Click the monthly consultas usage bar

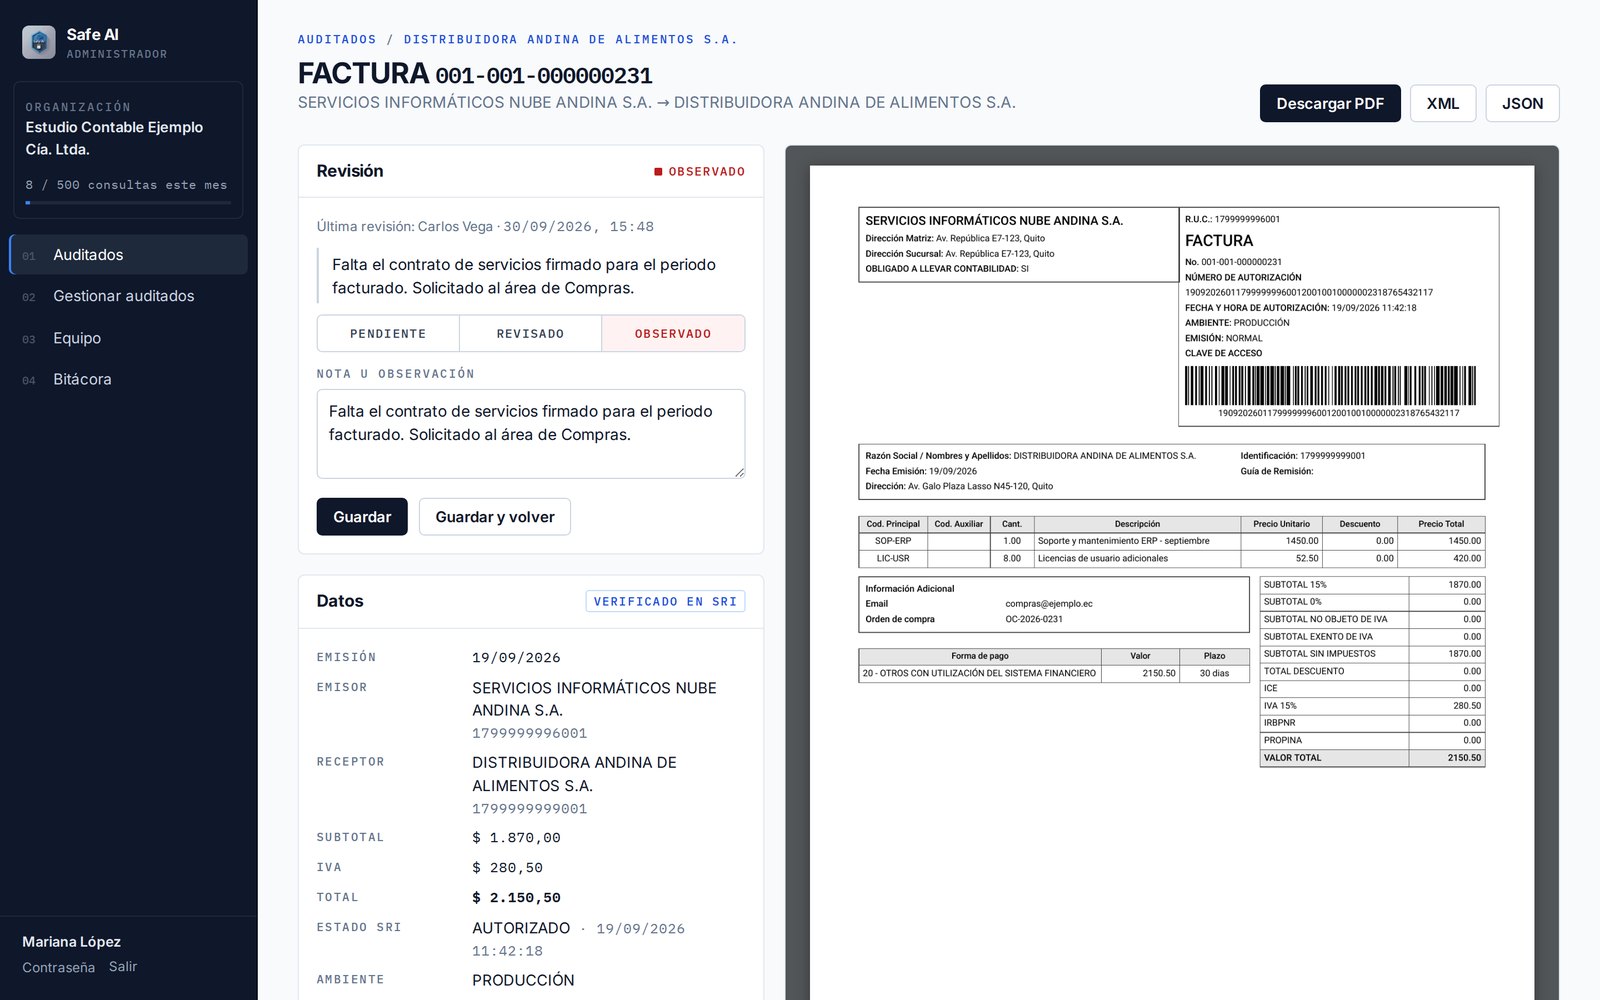point(128,202)
